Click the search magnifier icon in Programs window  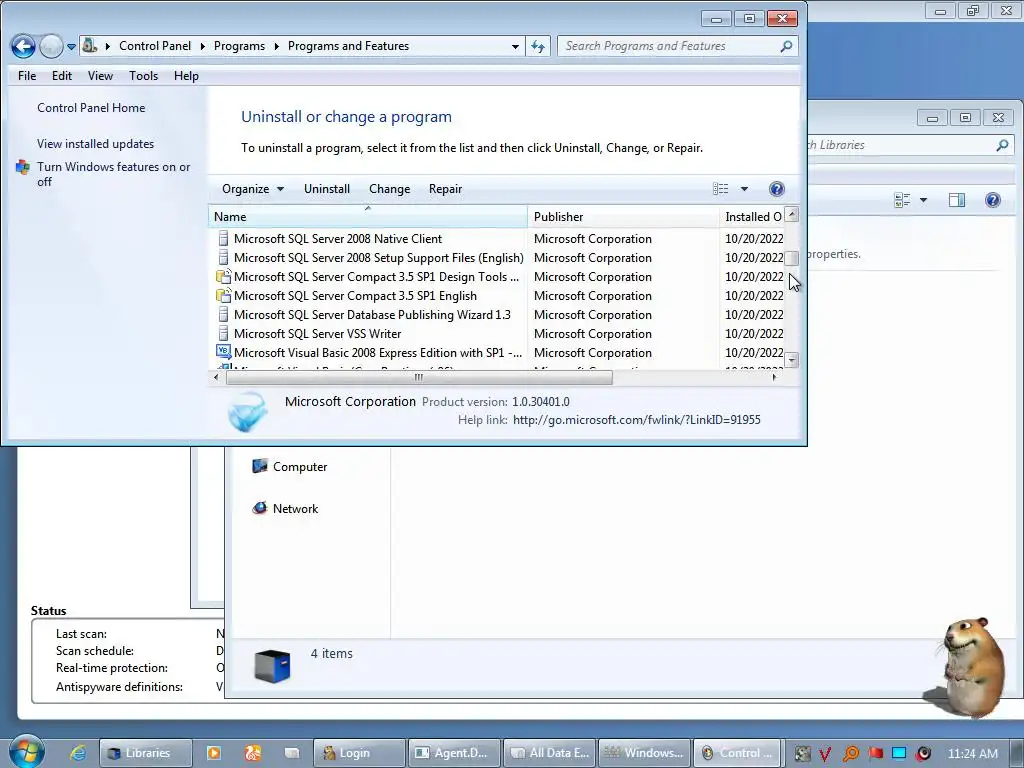click(x=786, y=46)
